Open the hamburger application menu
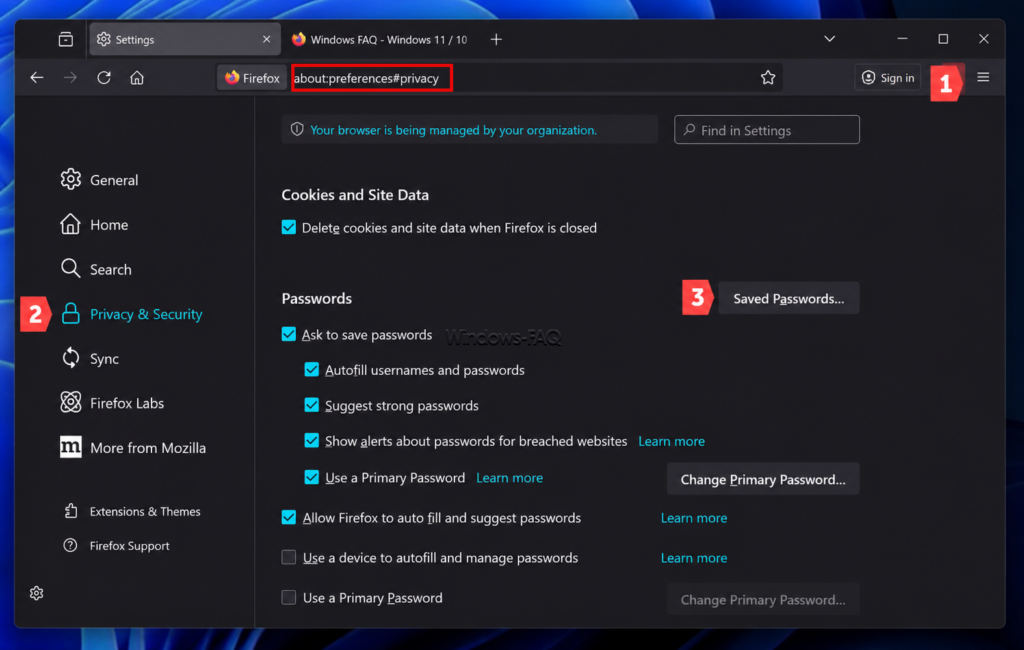This screenshot has width=1024, height=650. tap(983, 77)
